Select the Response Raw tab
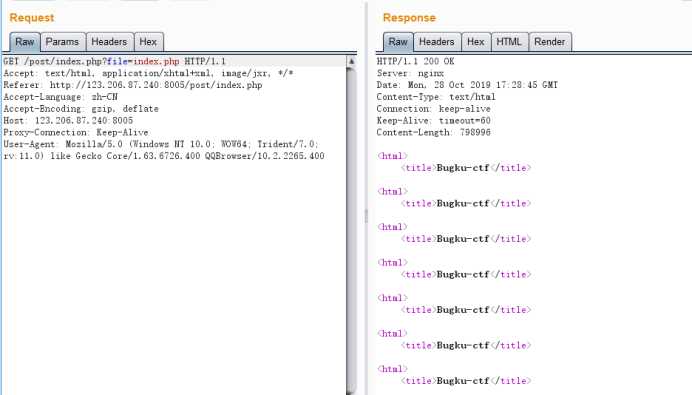Screen dimensions: 692x395 click(x=398, y=42)
